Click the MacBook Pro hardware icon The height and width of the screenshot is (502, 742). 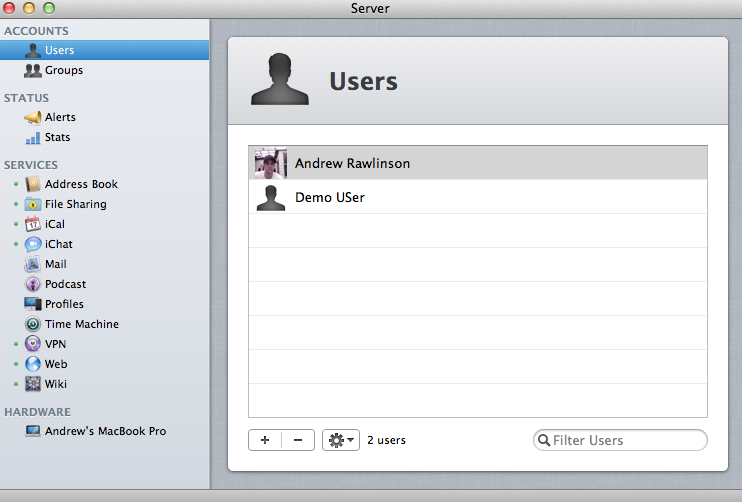[x=33, y=431]
